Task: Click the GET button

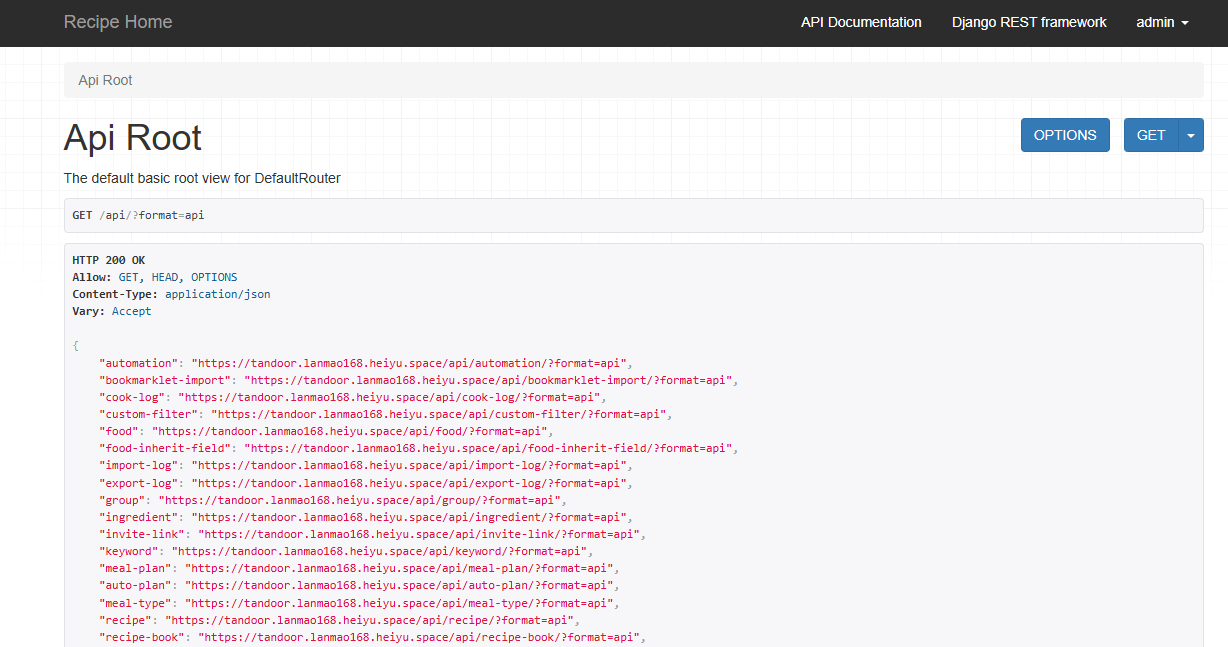Action: [x=1151, y=135]
